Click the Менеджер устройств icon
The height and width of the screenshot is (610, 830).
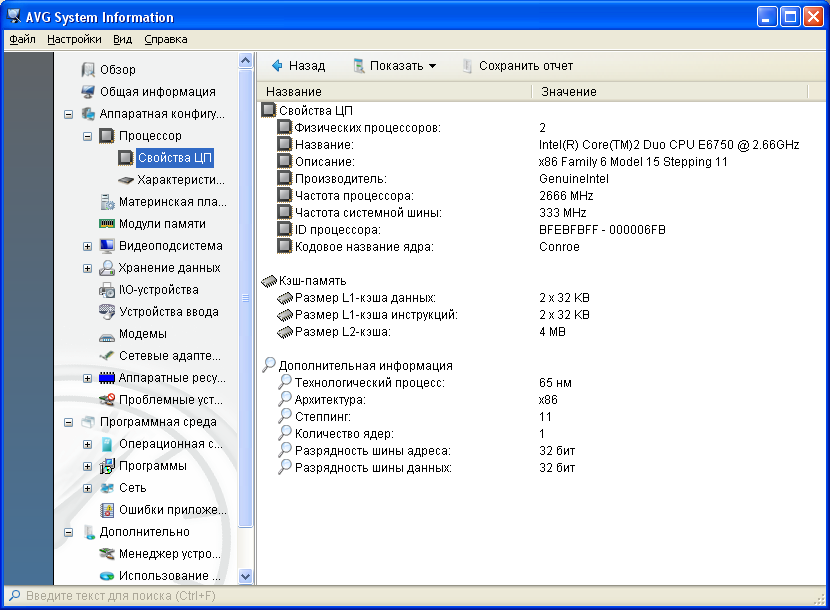point(107,554)
